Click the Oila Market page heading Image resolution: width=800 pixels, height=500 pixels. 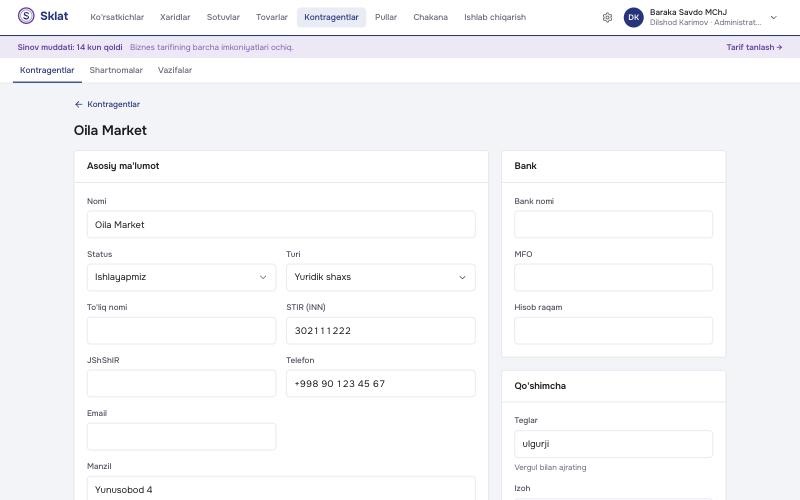point(110,130)
